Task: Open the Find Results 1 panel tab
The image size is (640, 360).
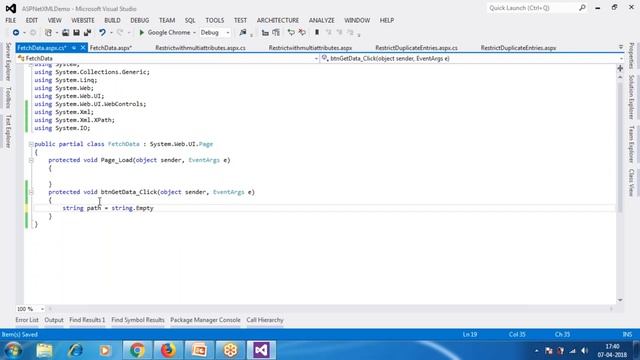Action: click(x=87, y=320)
